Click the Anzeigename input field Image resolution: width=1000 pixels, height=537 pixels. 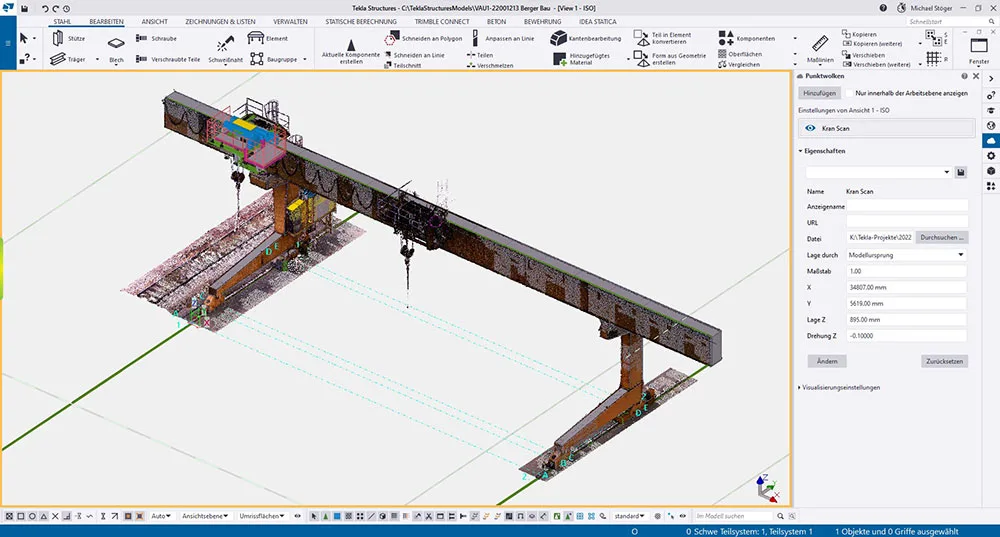[906, 205]
